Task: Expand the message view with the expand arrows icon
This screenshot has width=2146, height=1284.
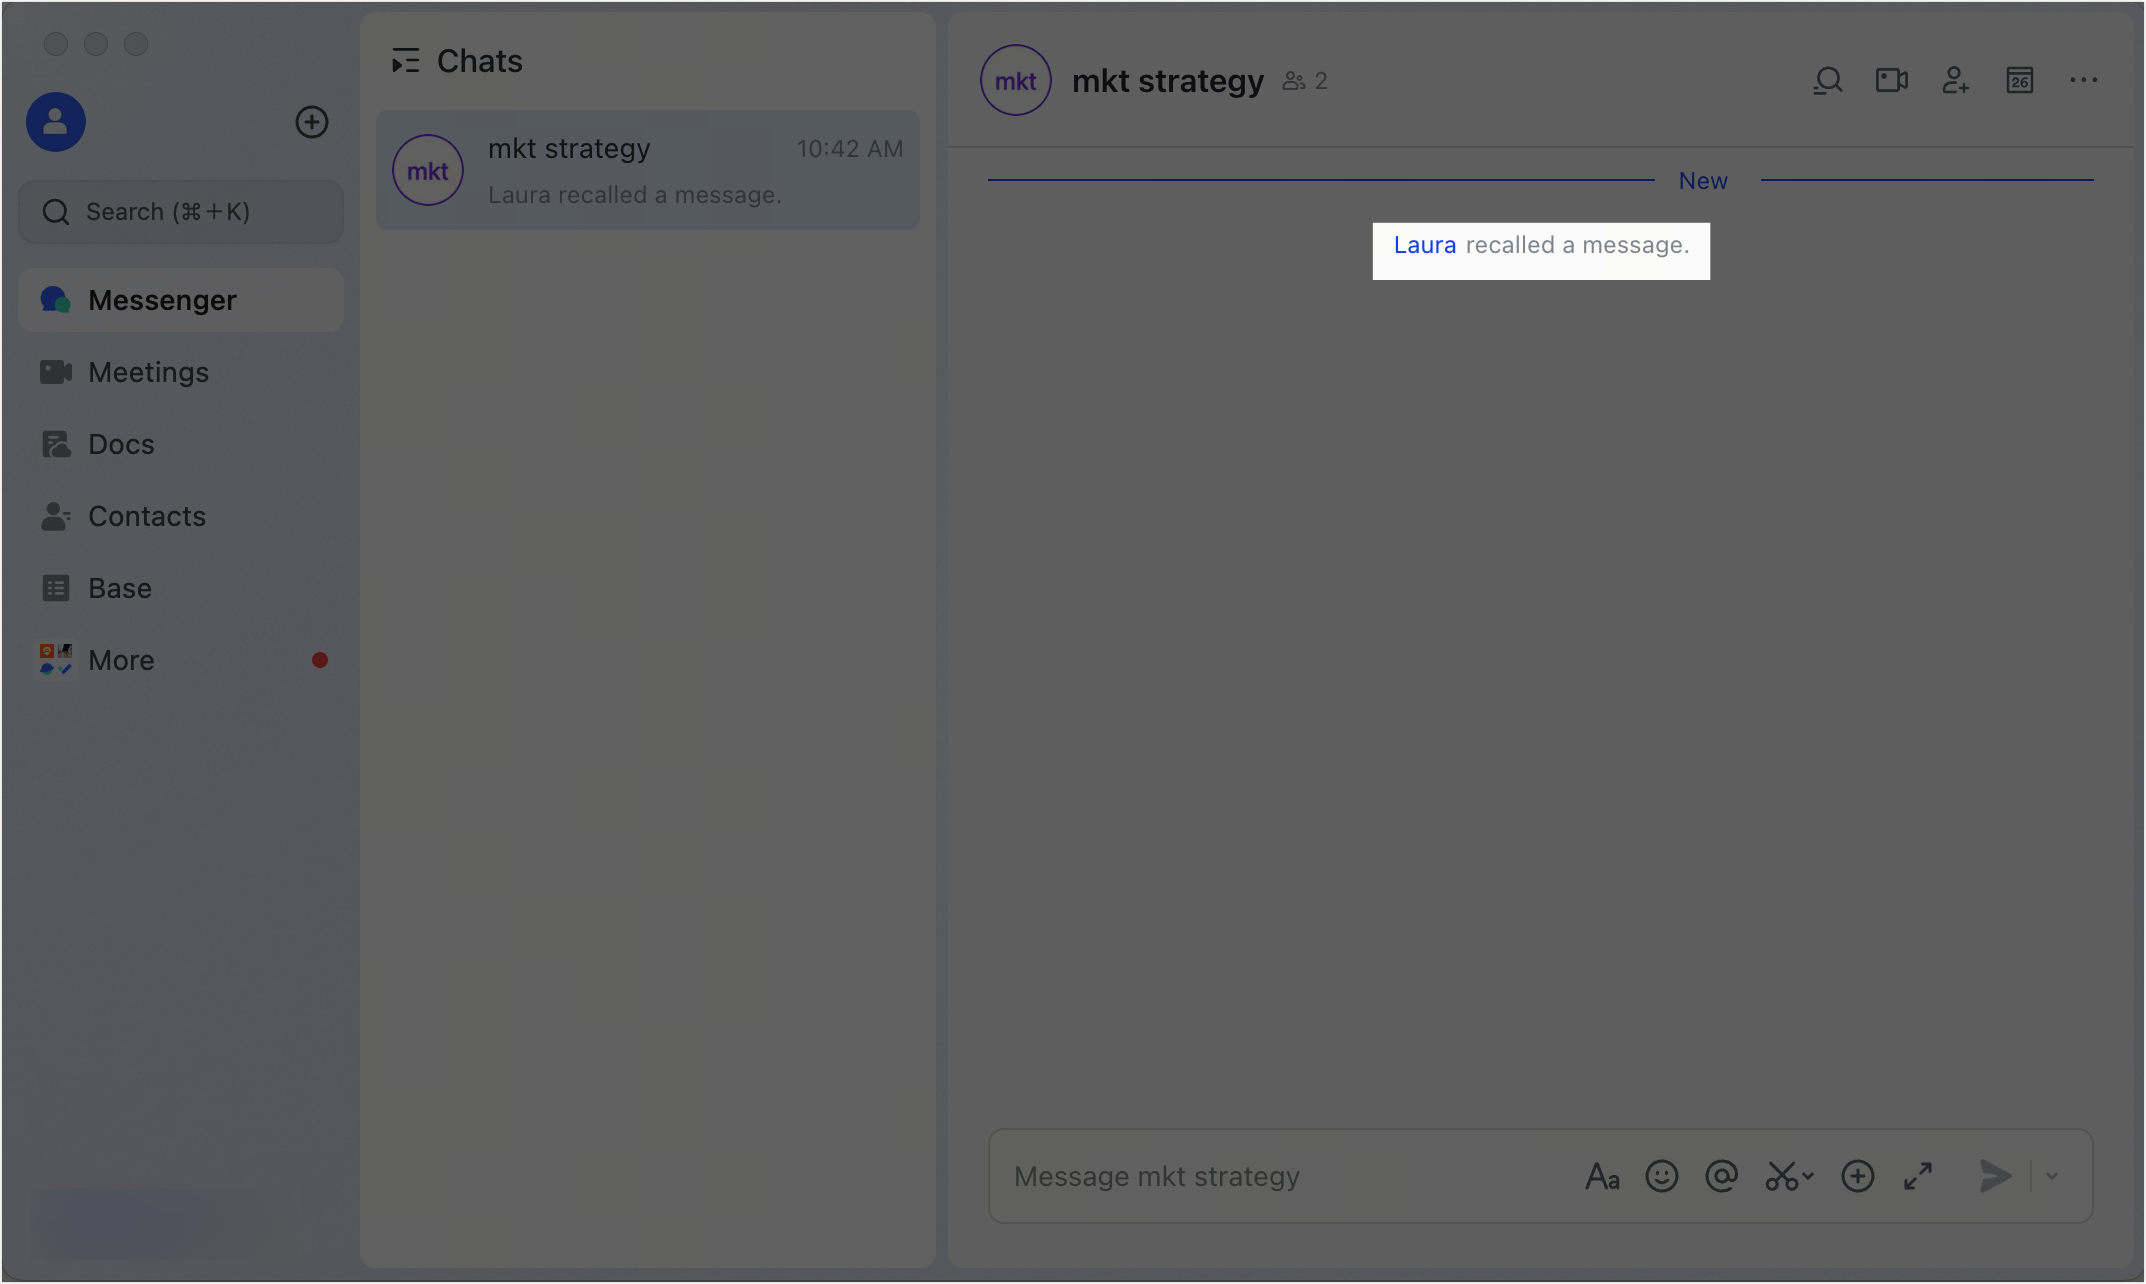Action: click(1917, 1176)
